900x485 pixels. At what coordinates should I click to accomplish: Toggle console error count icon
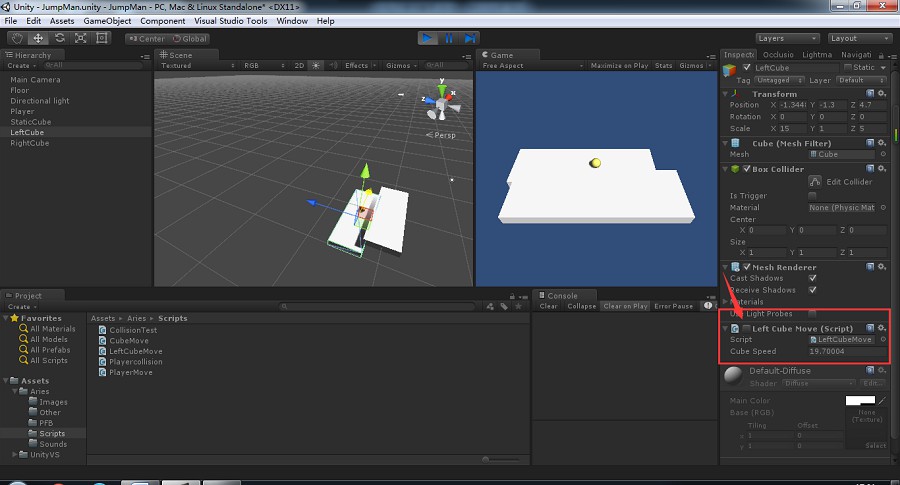(708, 306)
